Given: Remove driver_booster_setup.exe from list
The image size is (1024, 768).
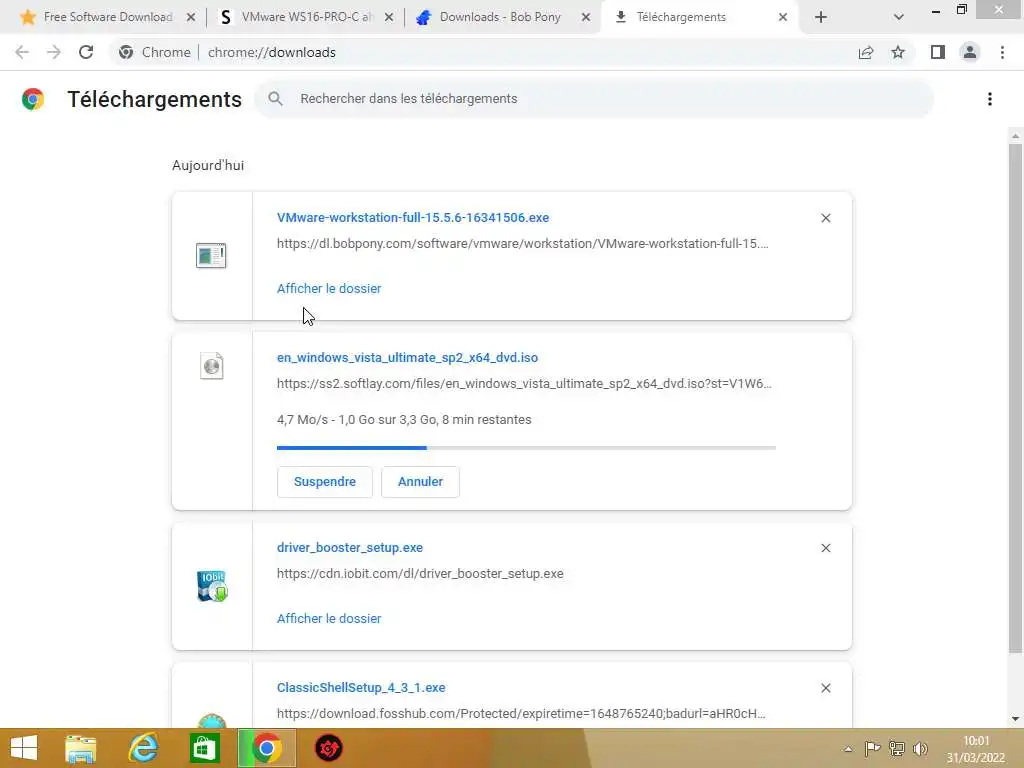Looking at the screenshot, I should [x=825, y=548].
